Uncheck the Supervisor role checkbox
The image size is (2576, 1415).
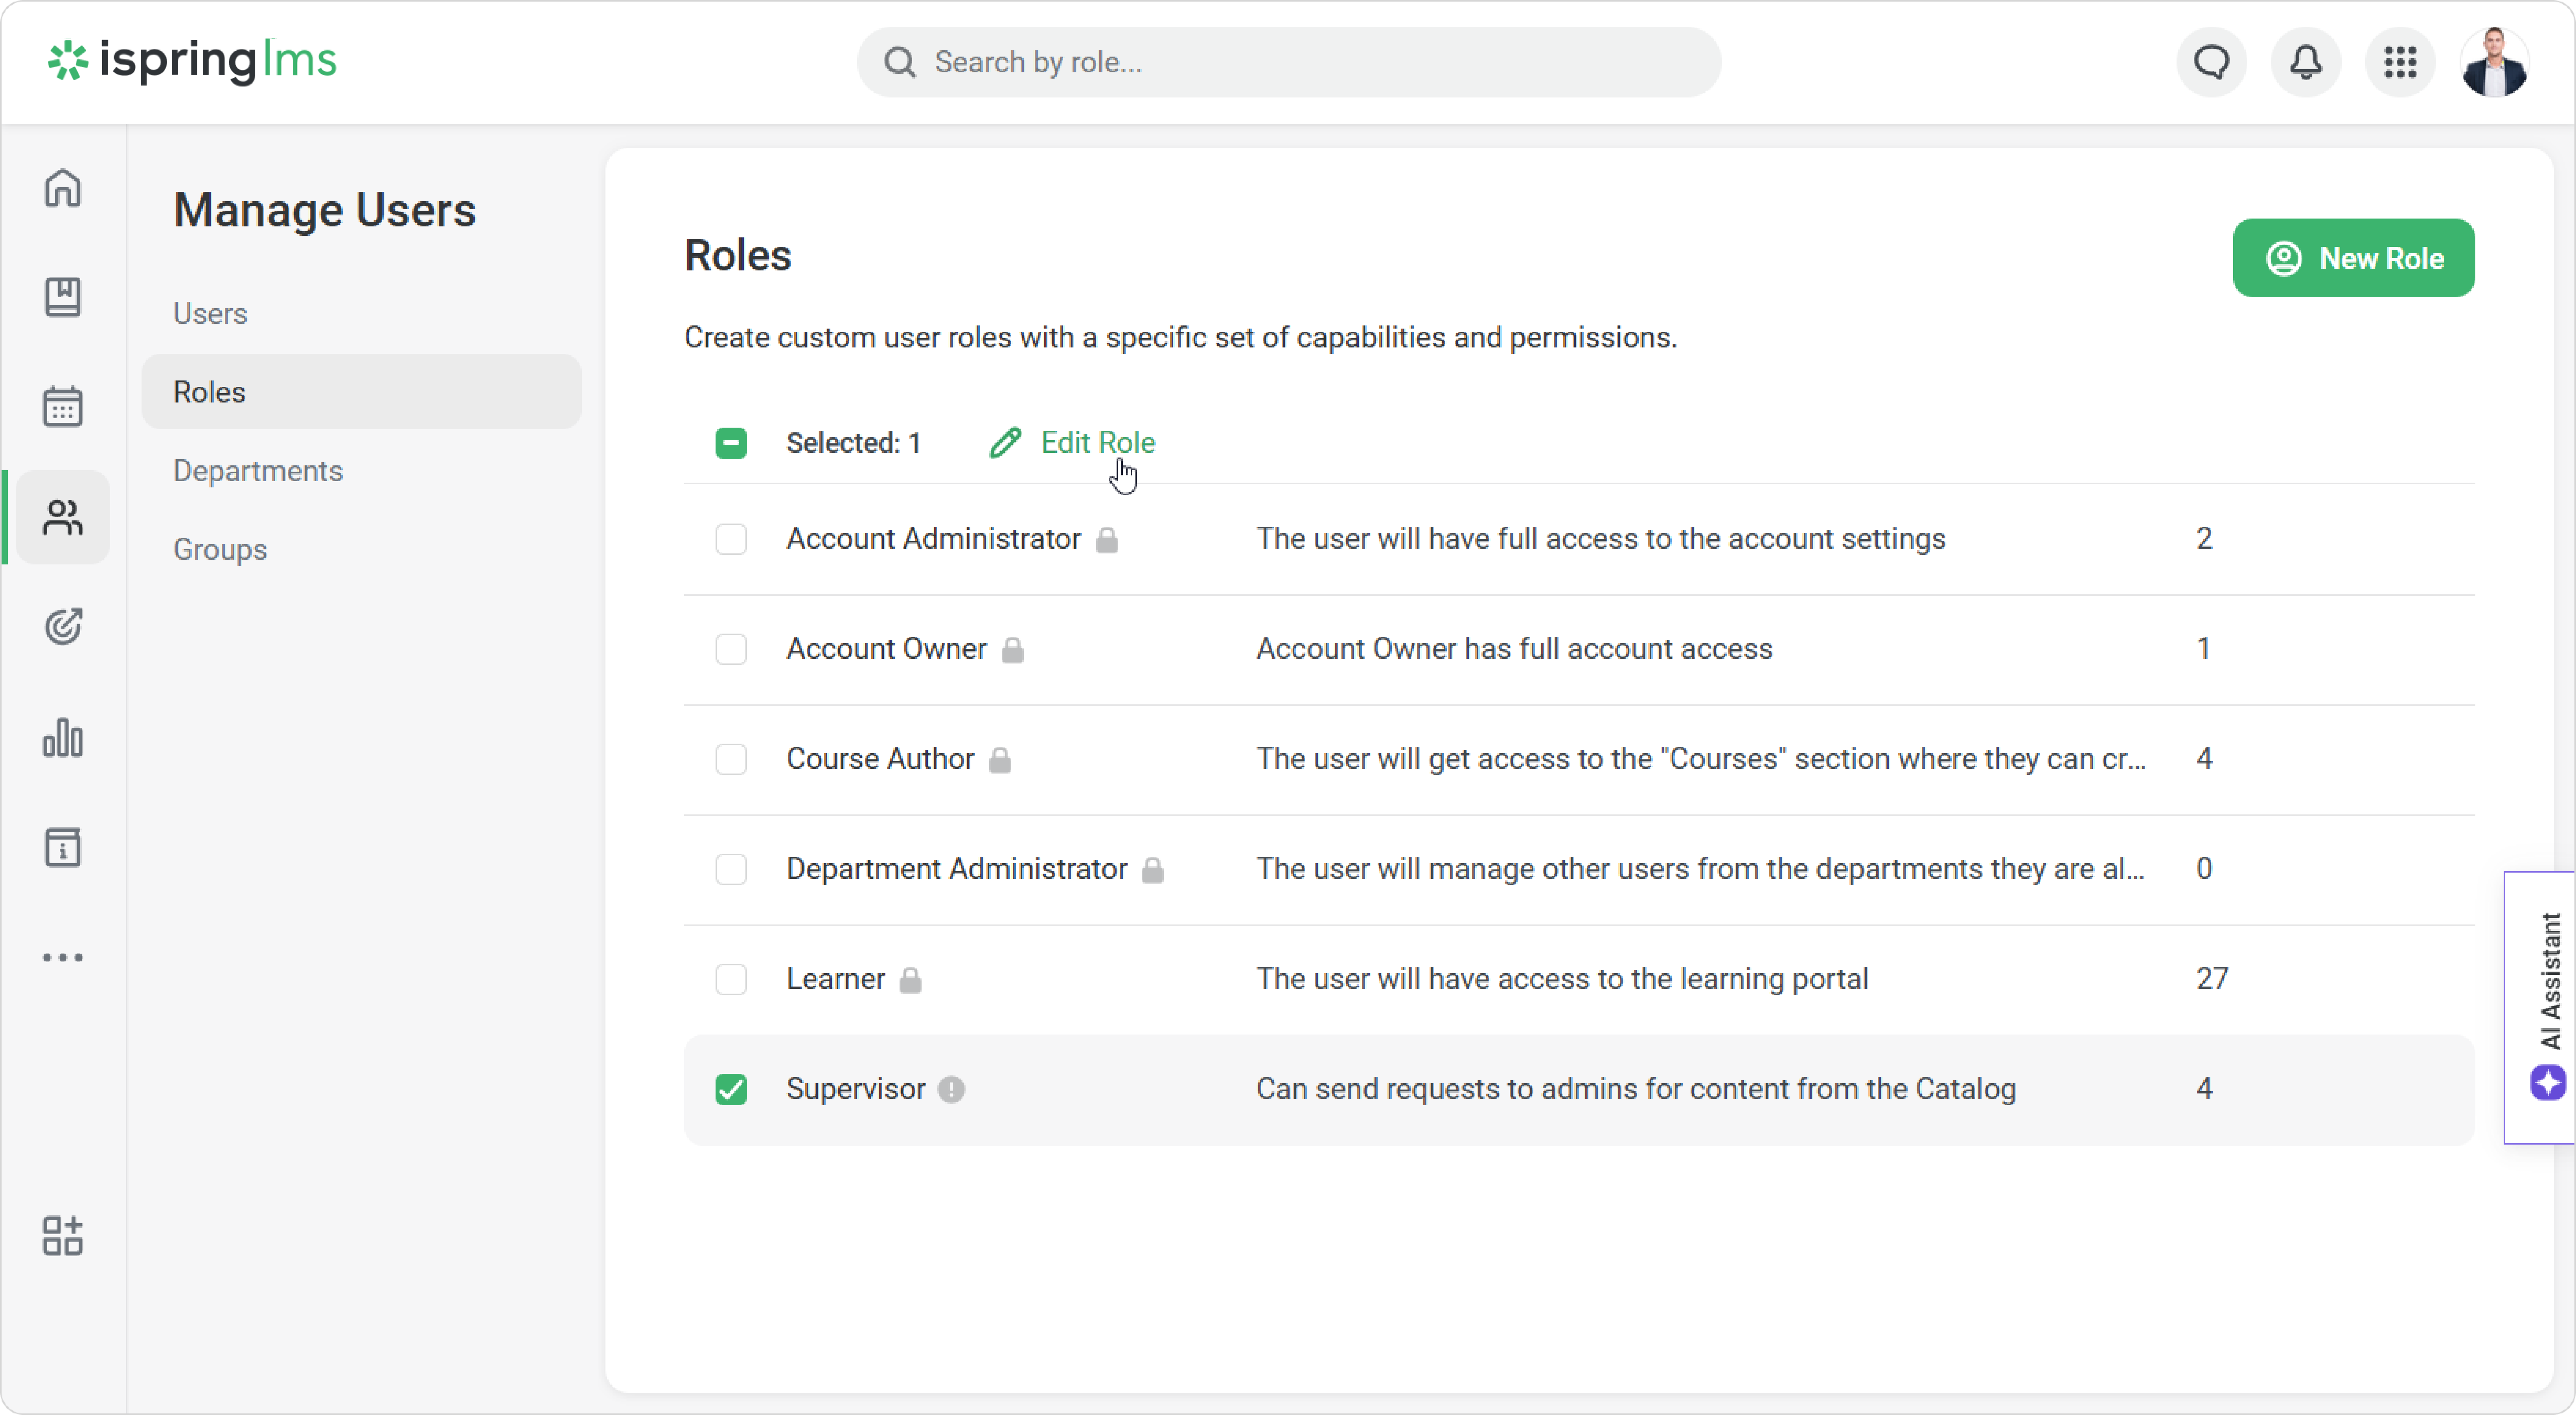(x=731, y=1089)
